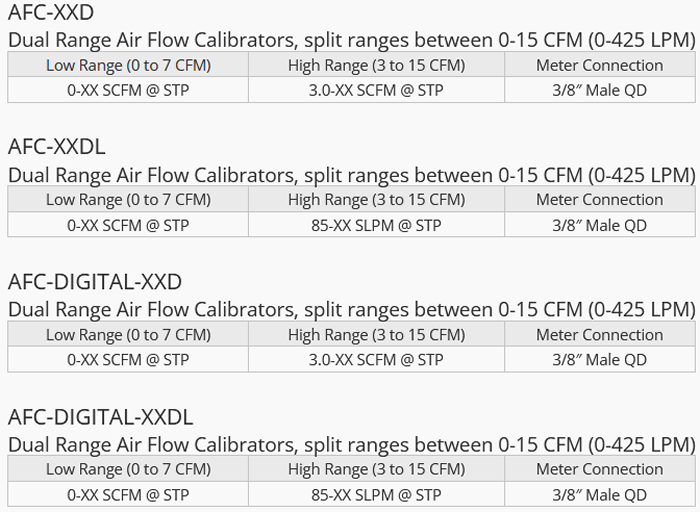Click Low Range header in AFC-DIGITAL-XXD table

click(128, 334)
